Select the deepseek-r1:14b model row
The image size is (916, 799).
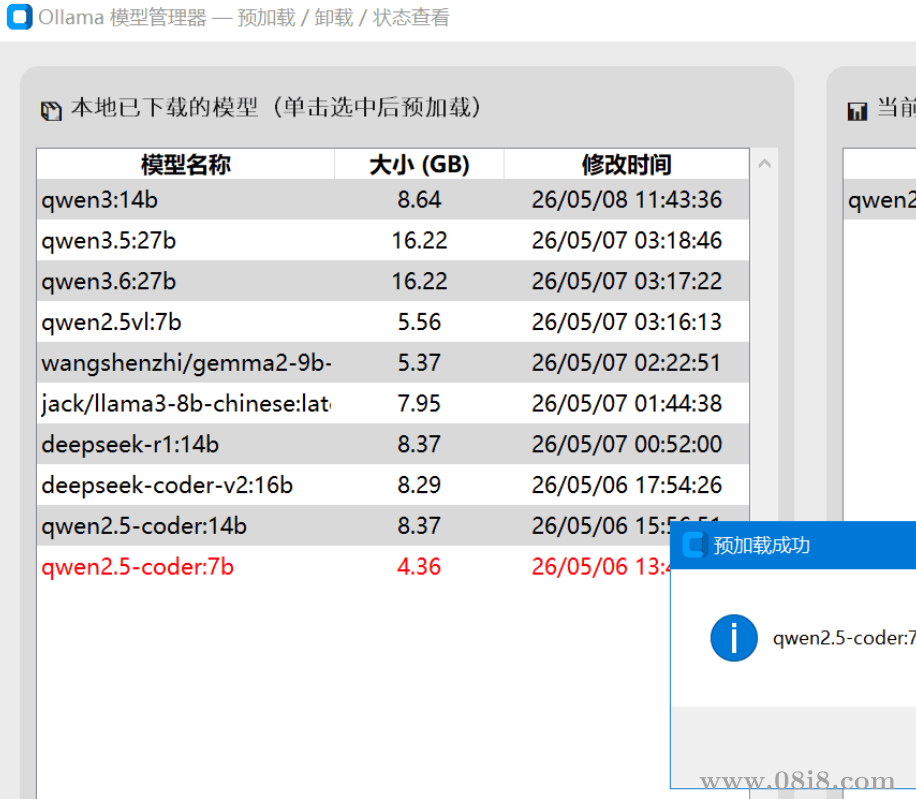(393, 444)
